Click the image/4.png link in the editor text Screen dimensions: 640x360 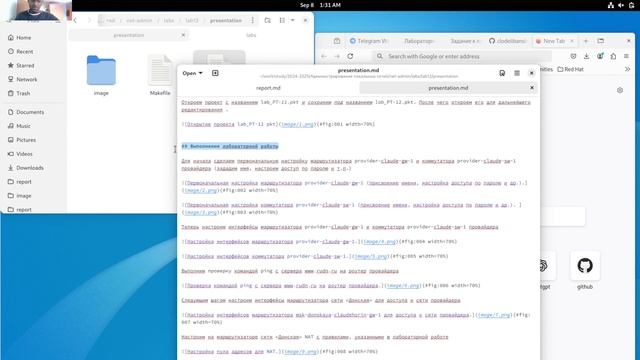(x=380, y=242)
